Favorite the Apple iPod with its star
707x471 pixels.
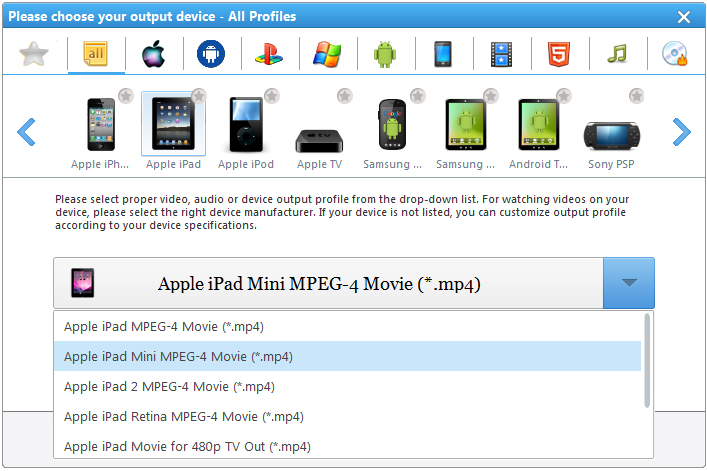coord(272,96)
